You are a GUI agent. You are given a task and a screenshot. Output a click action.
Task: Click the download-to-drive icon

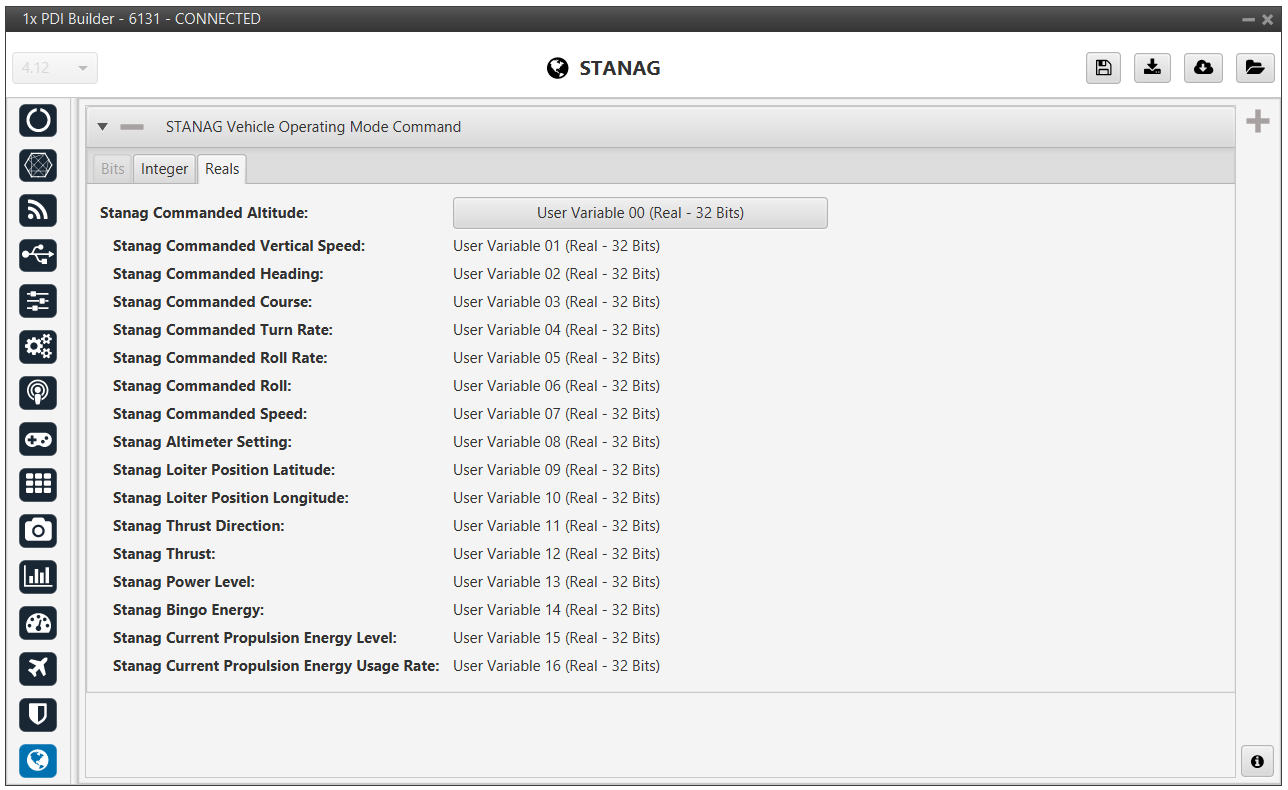[1153, 67]
